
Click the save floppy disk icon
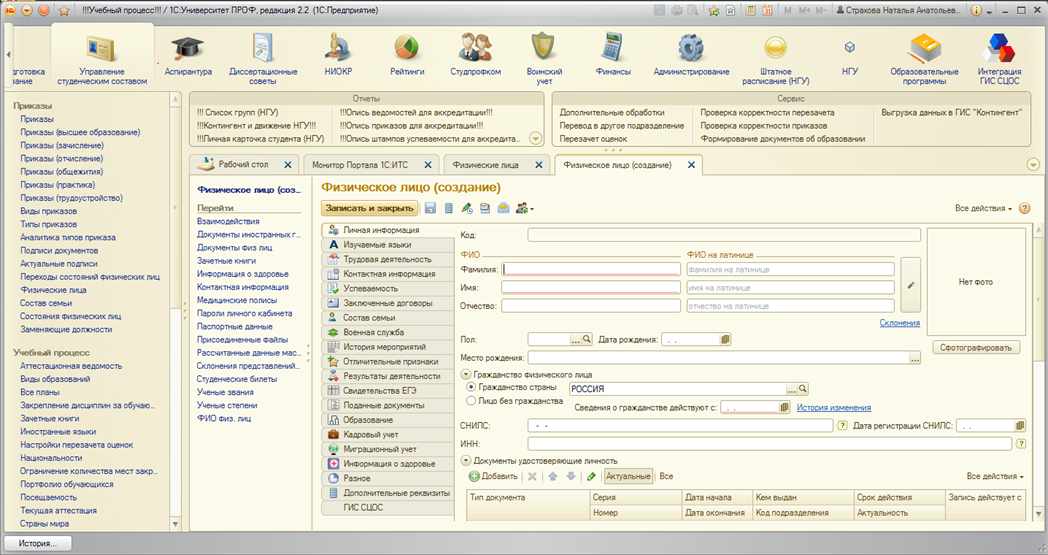coord(430,208)
